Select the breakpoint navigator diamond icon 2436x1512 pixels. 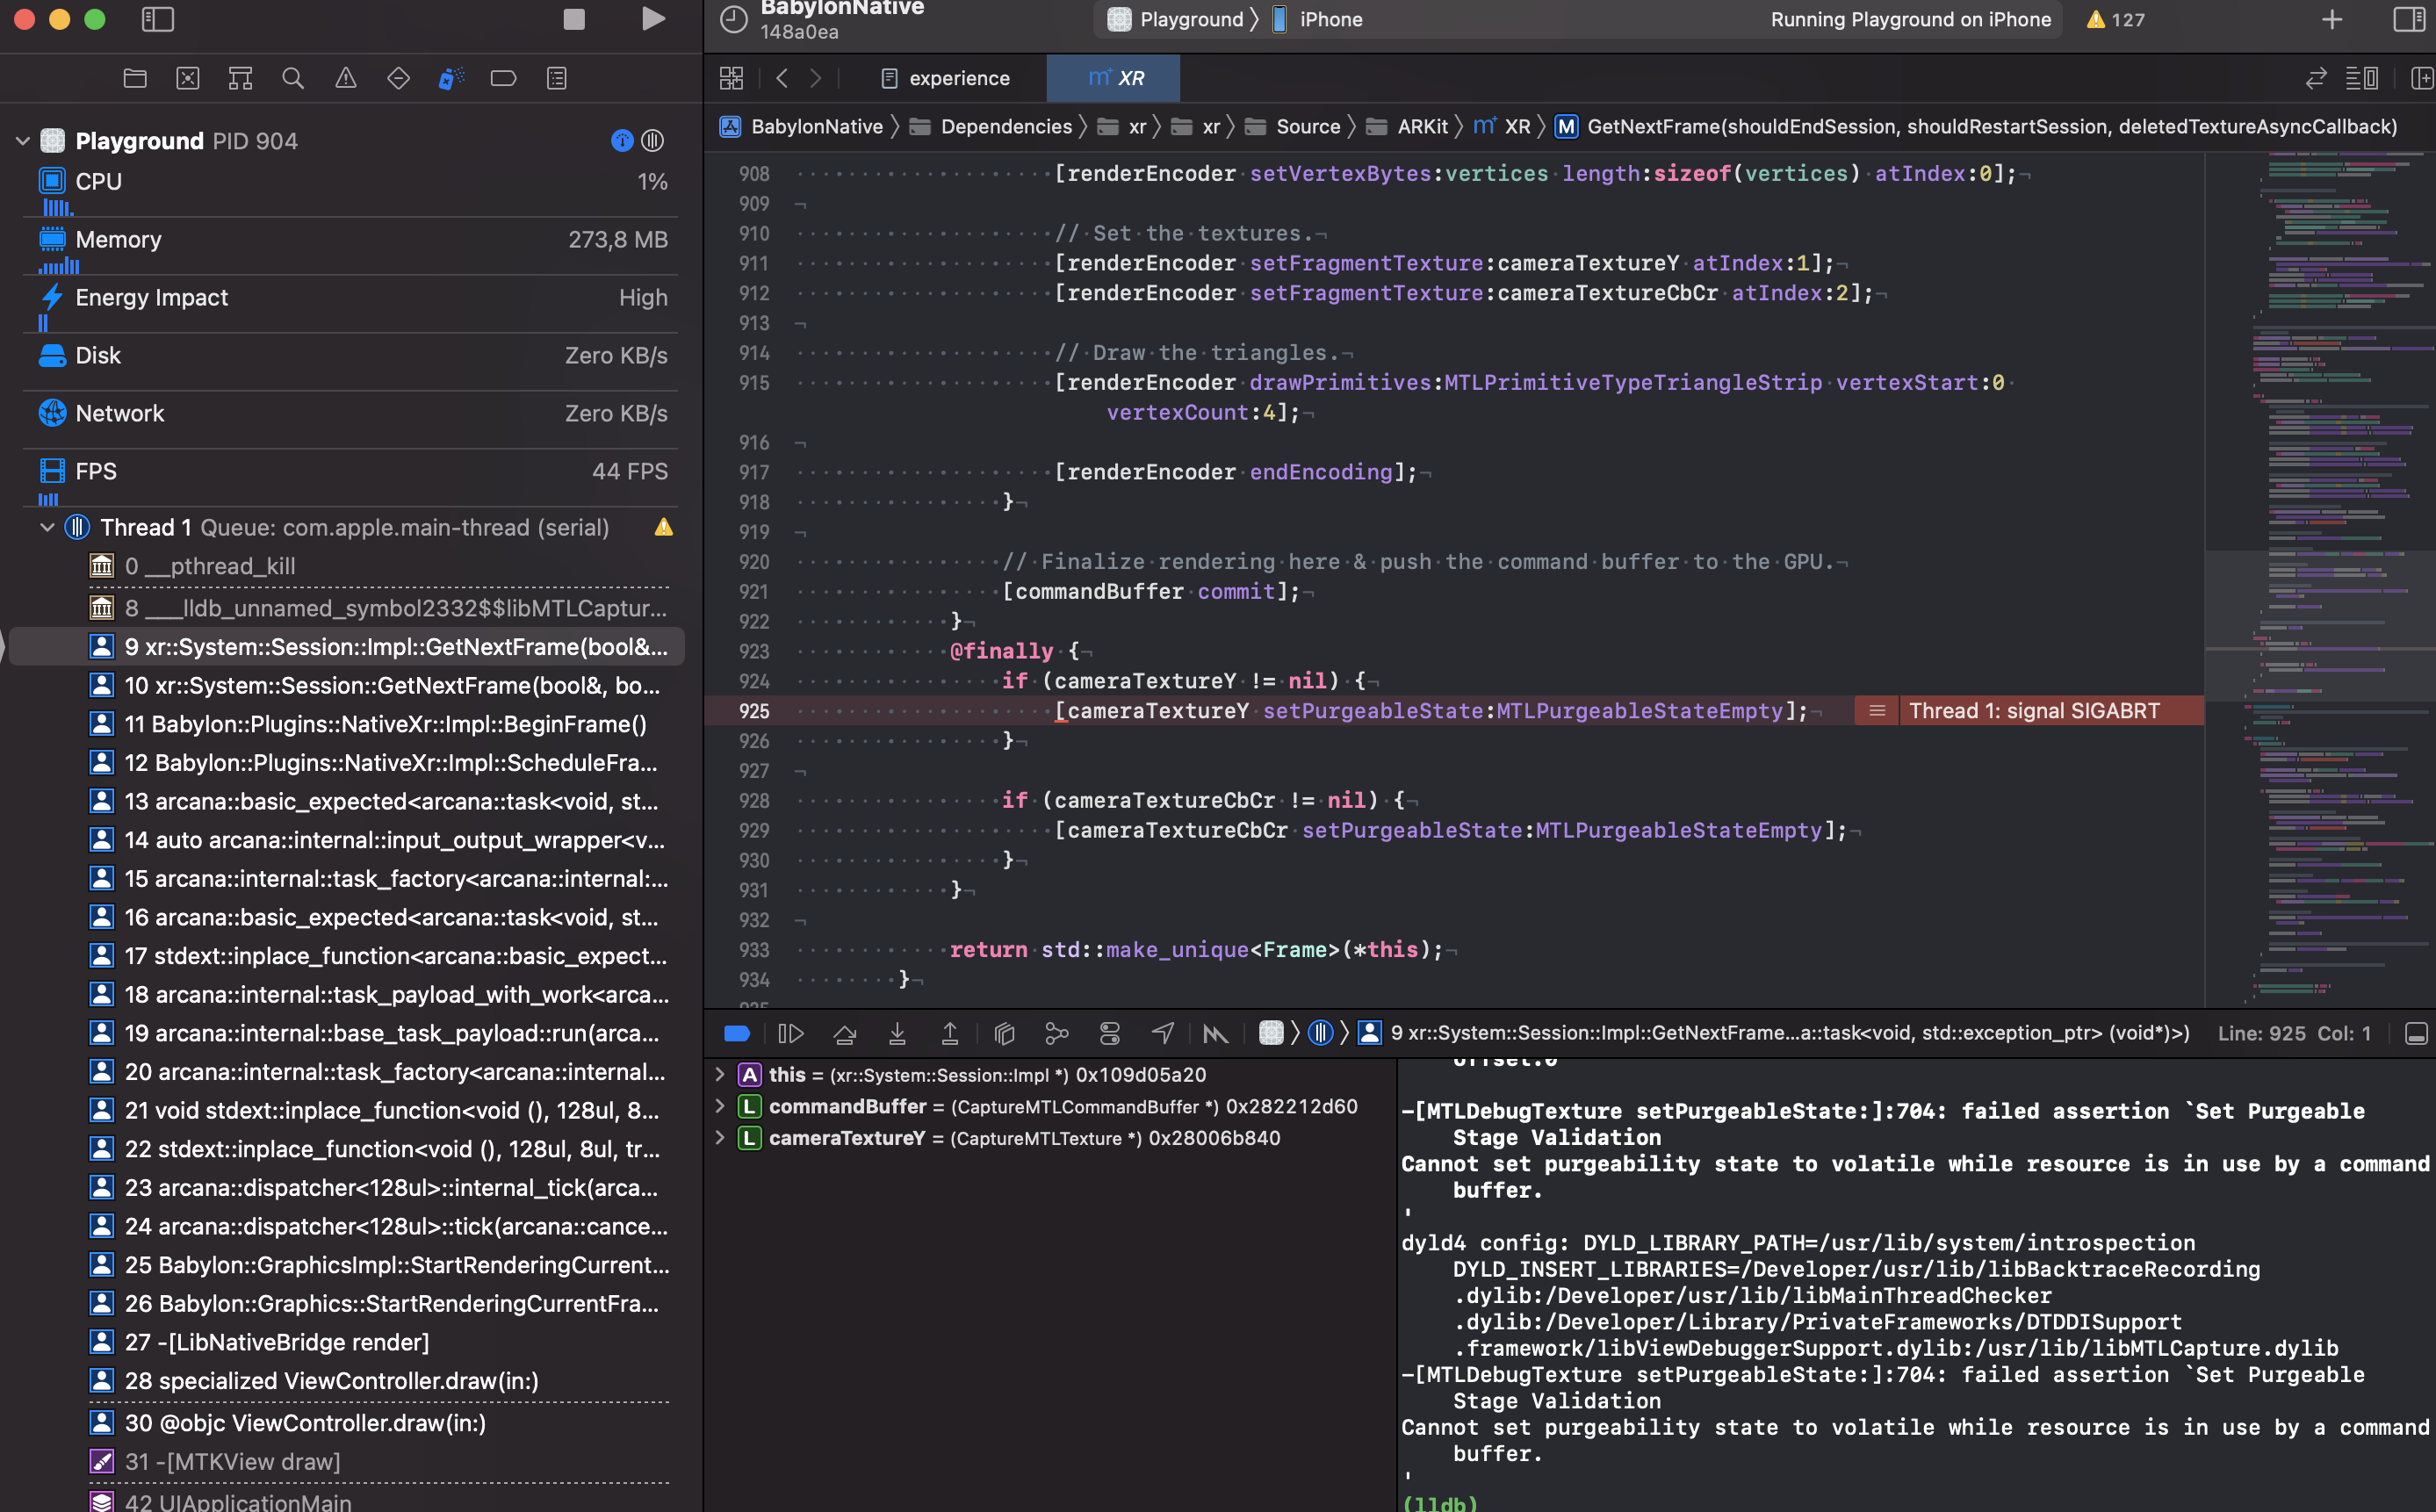pos(399,77)
